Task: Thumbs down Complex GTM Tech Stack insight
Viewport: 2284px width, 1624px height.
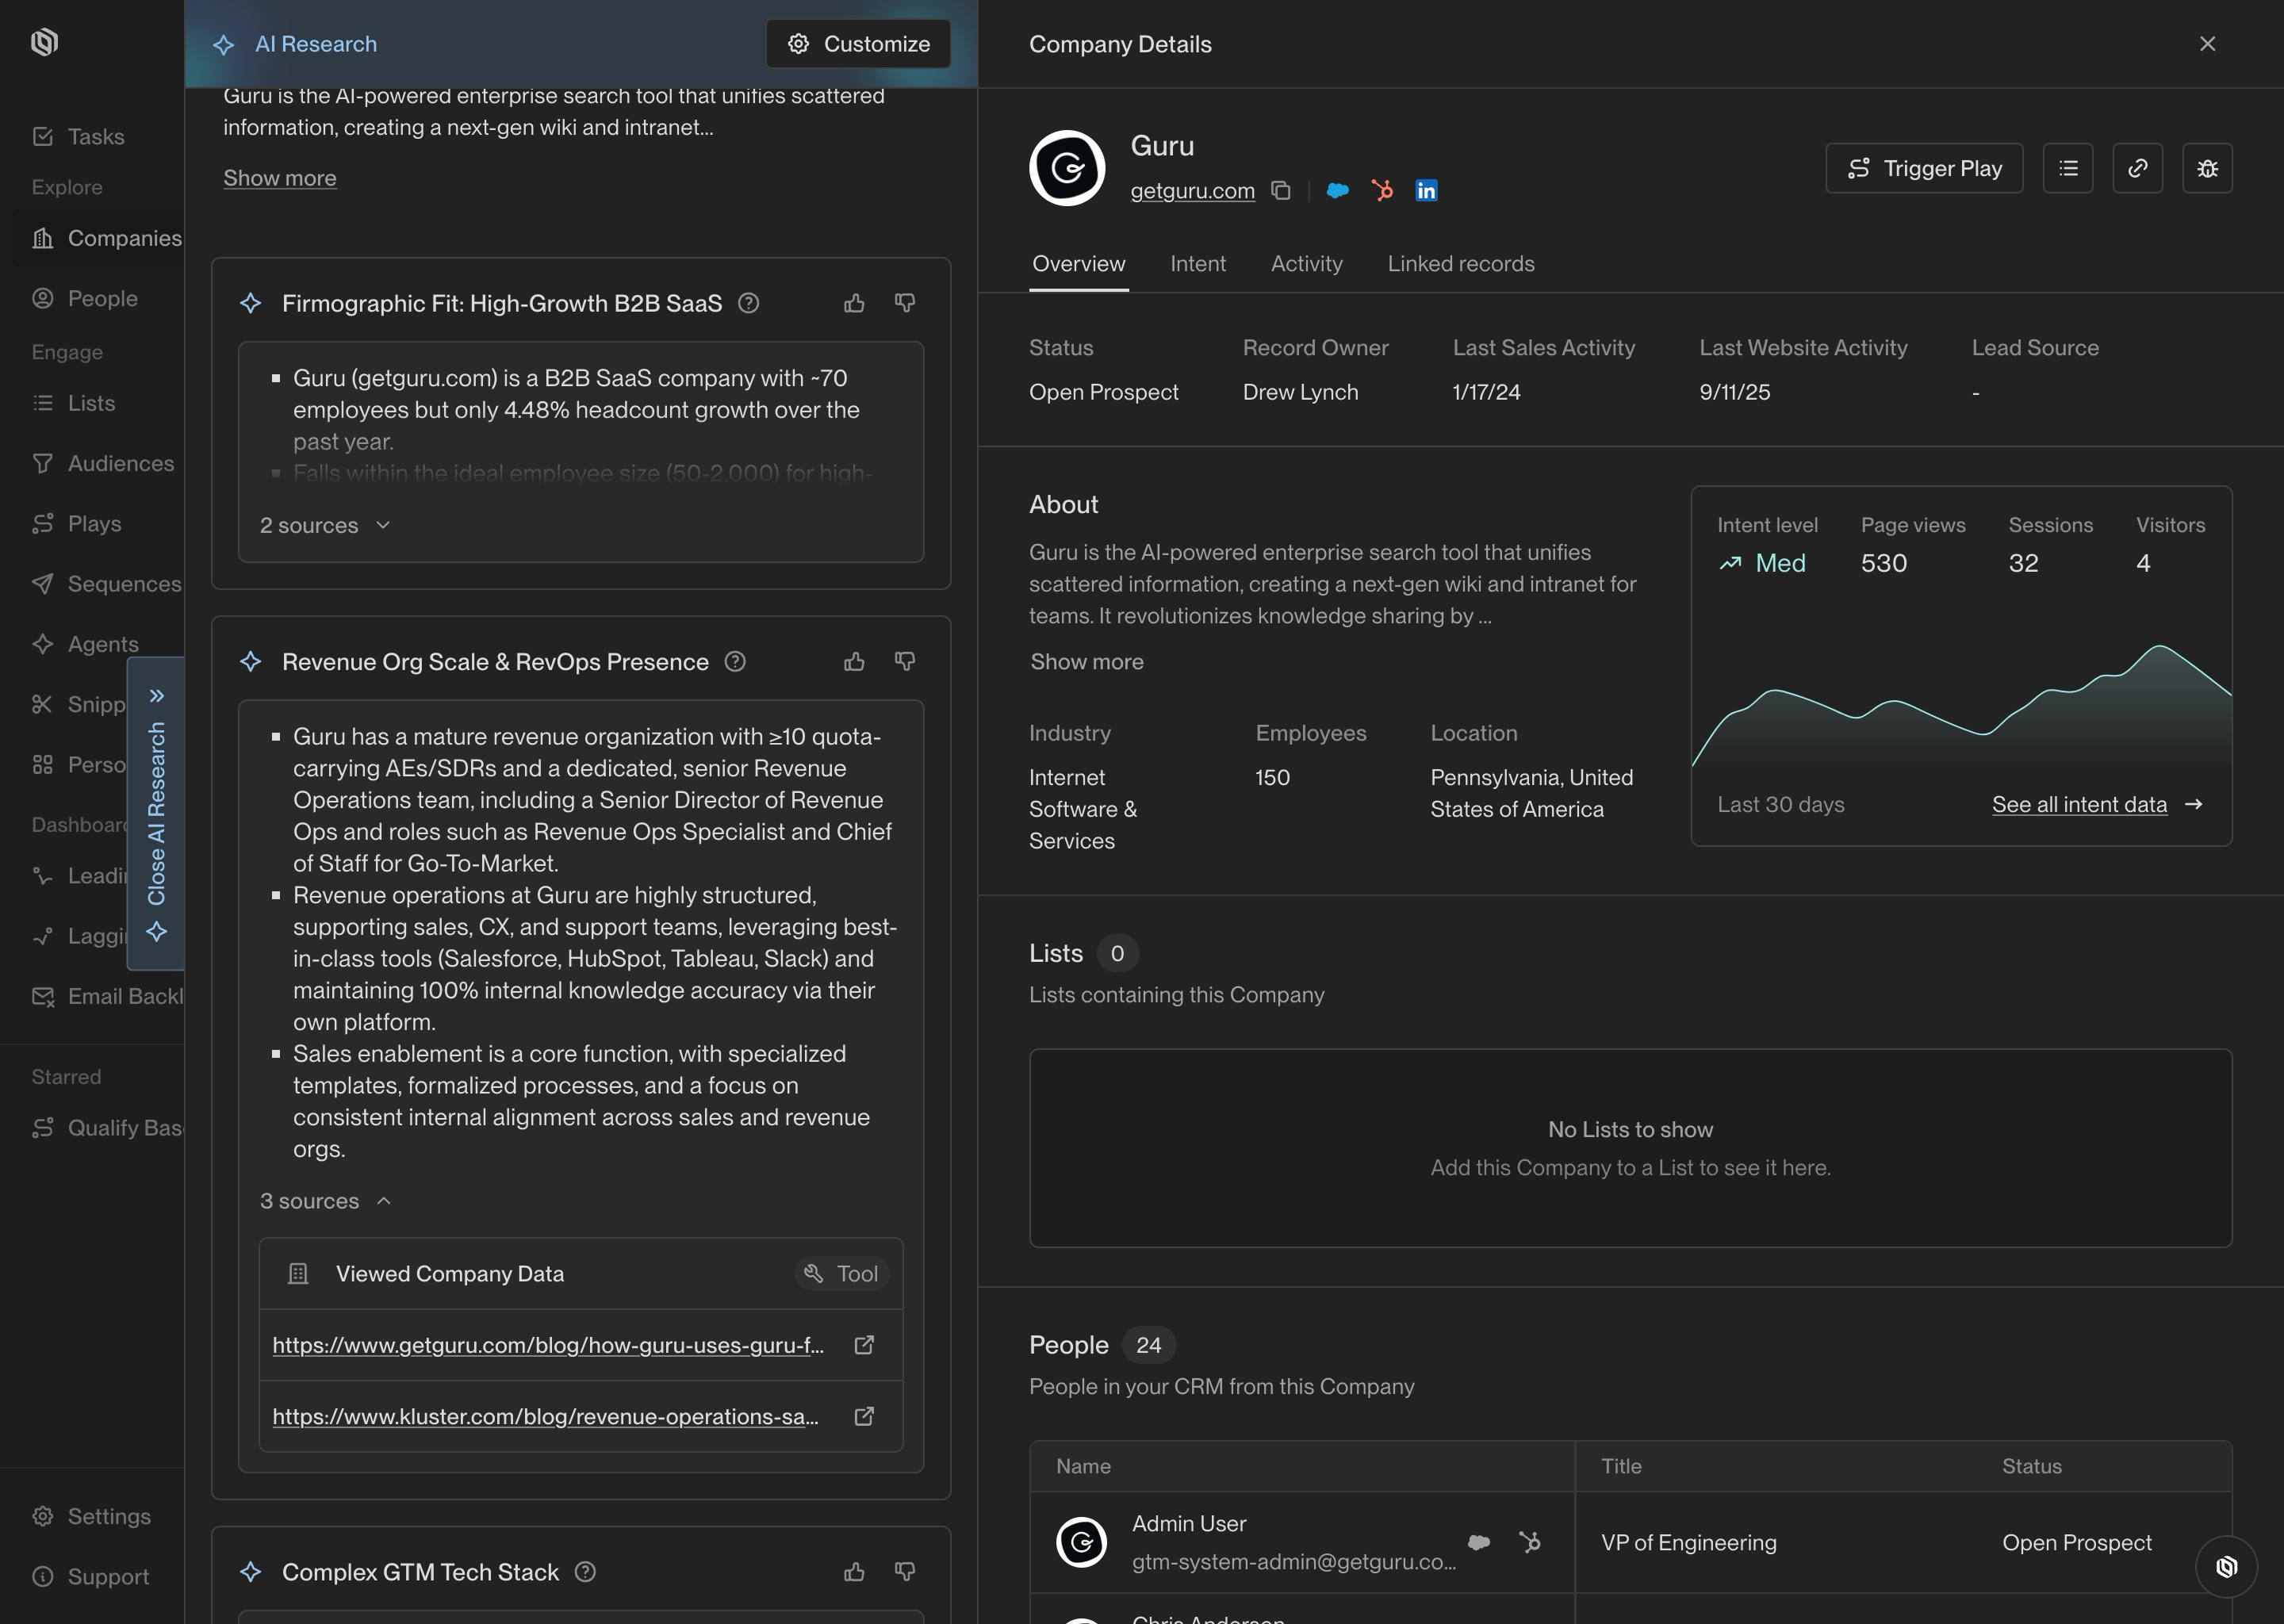Action: 905,1572
